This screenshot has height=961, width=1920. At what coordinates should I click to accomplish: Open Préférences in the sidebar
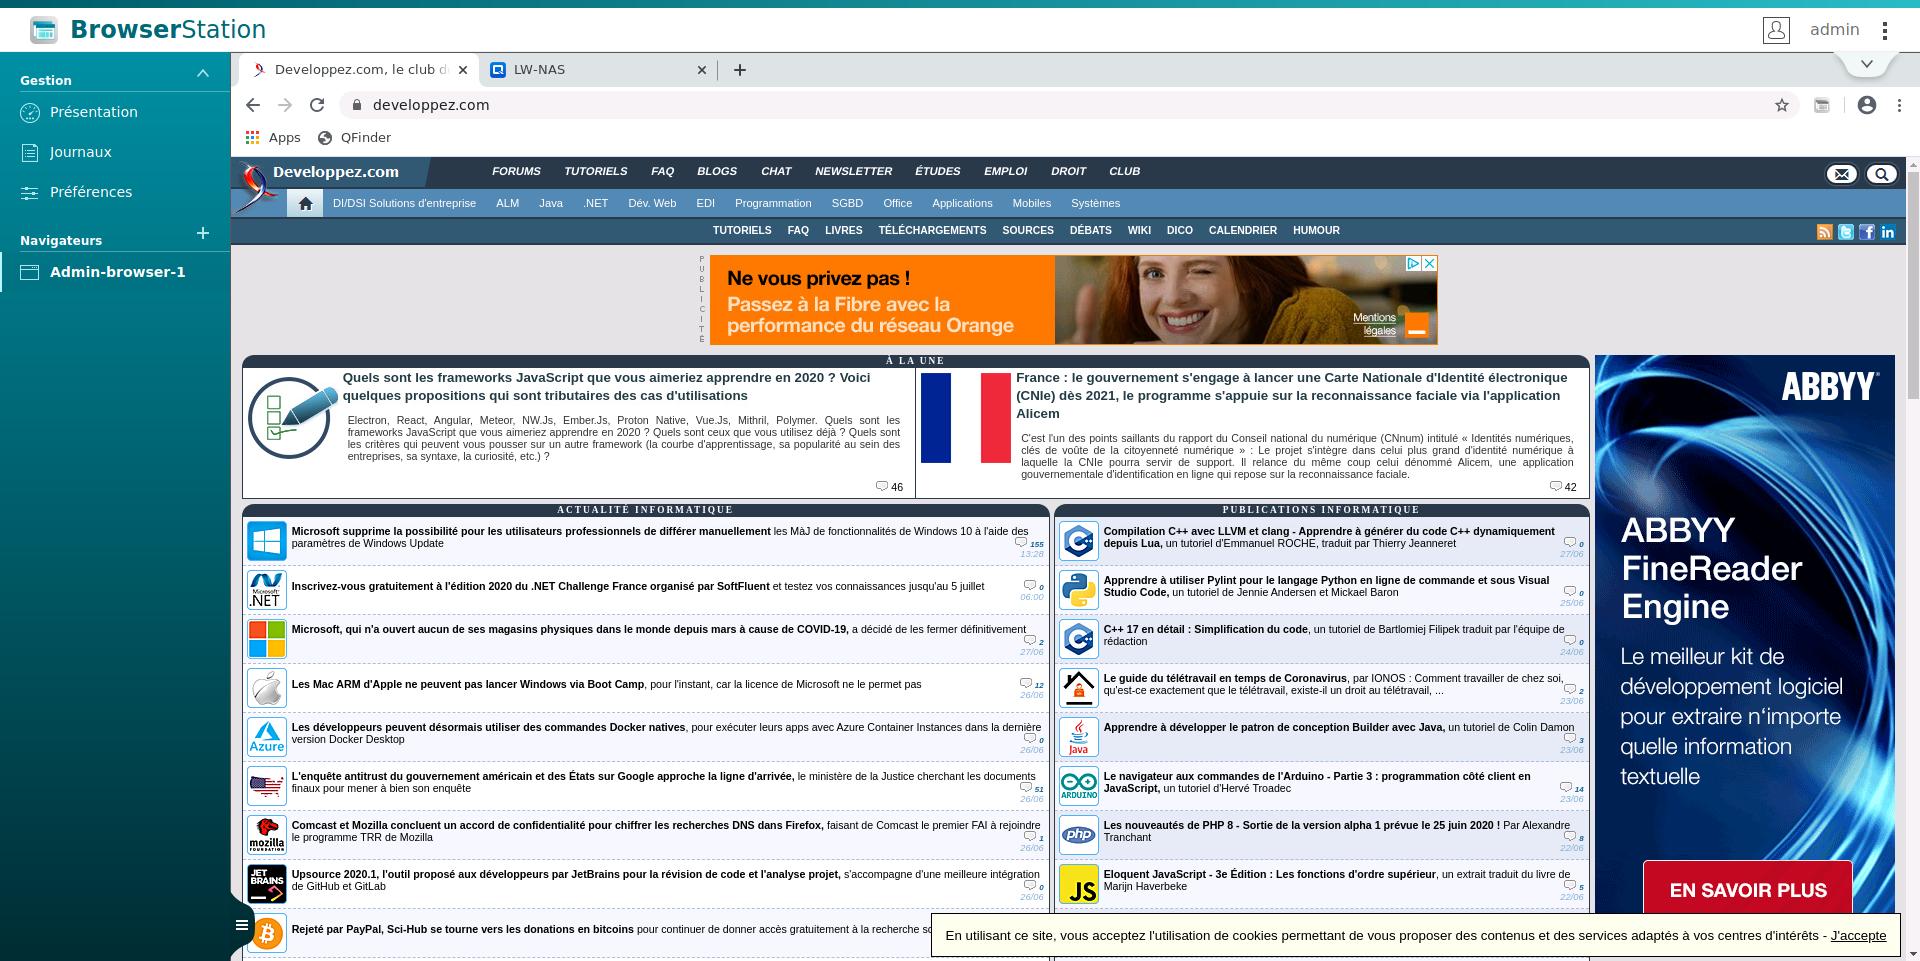pos(91,192)
